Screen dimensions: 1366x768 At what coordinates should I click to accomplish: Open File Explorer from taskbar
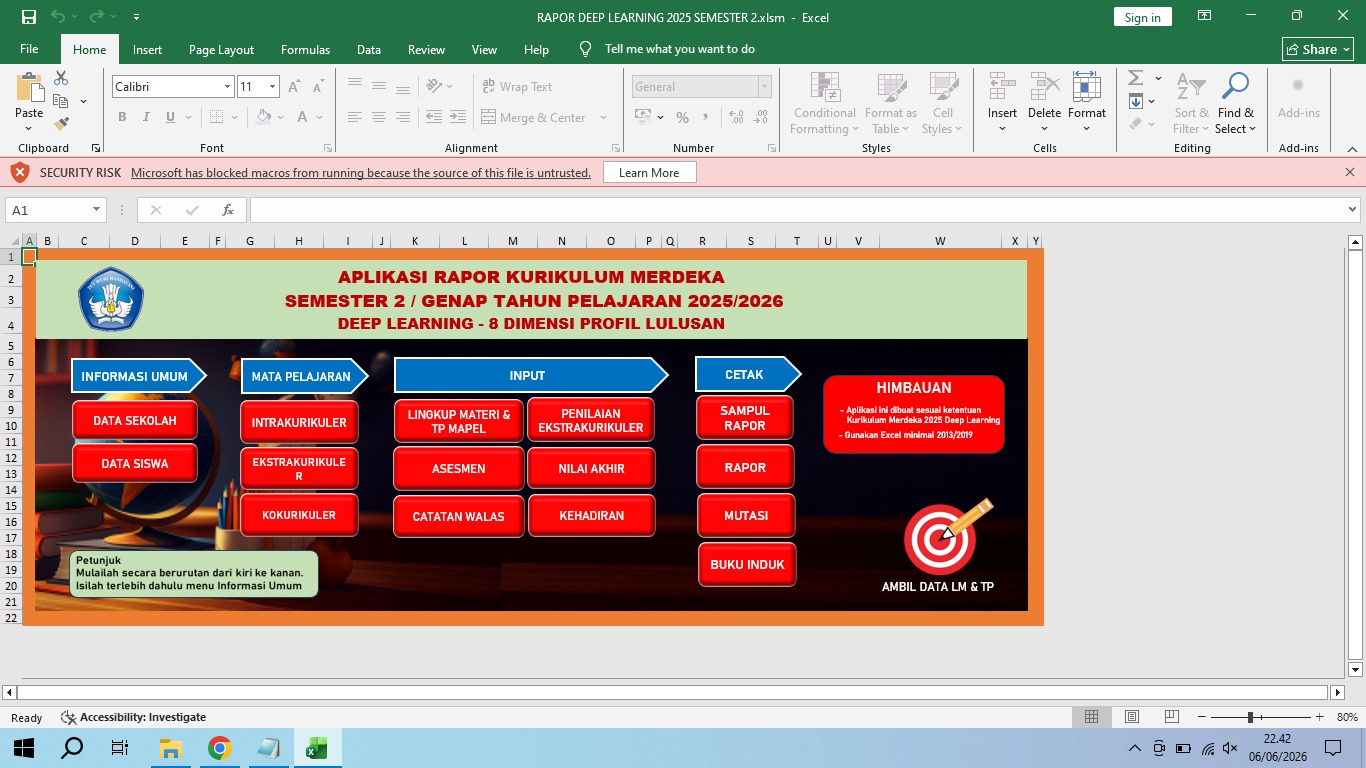click(x=171, y=748)
